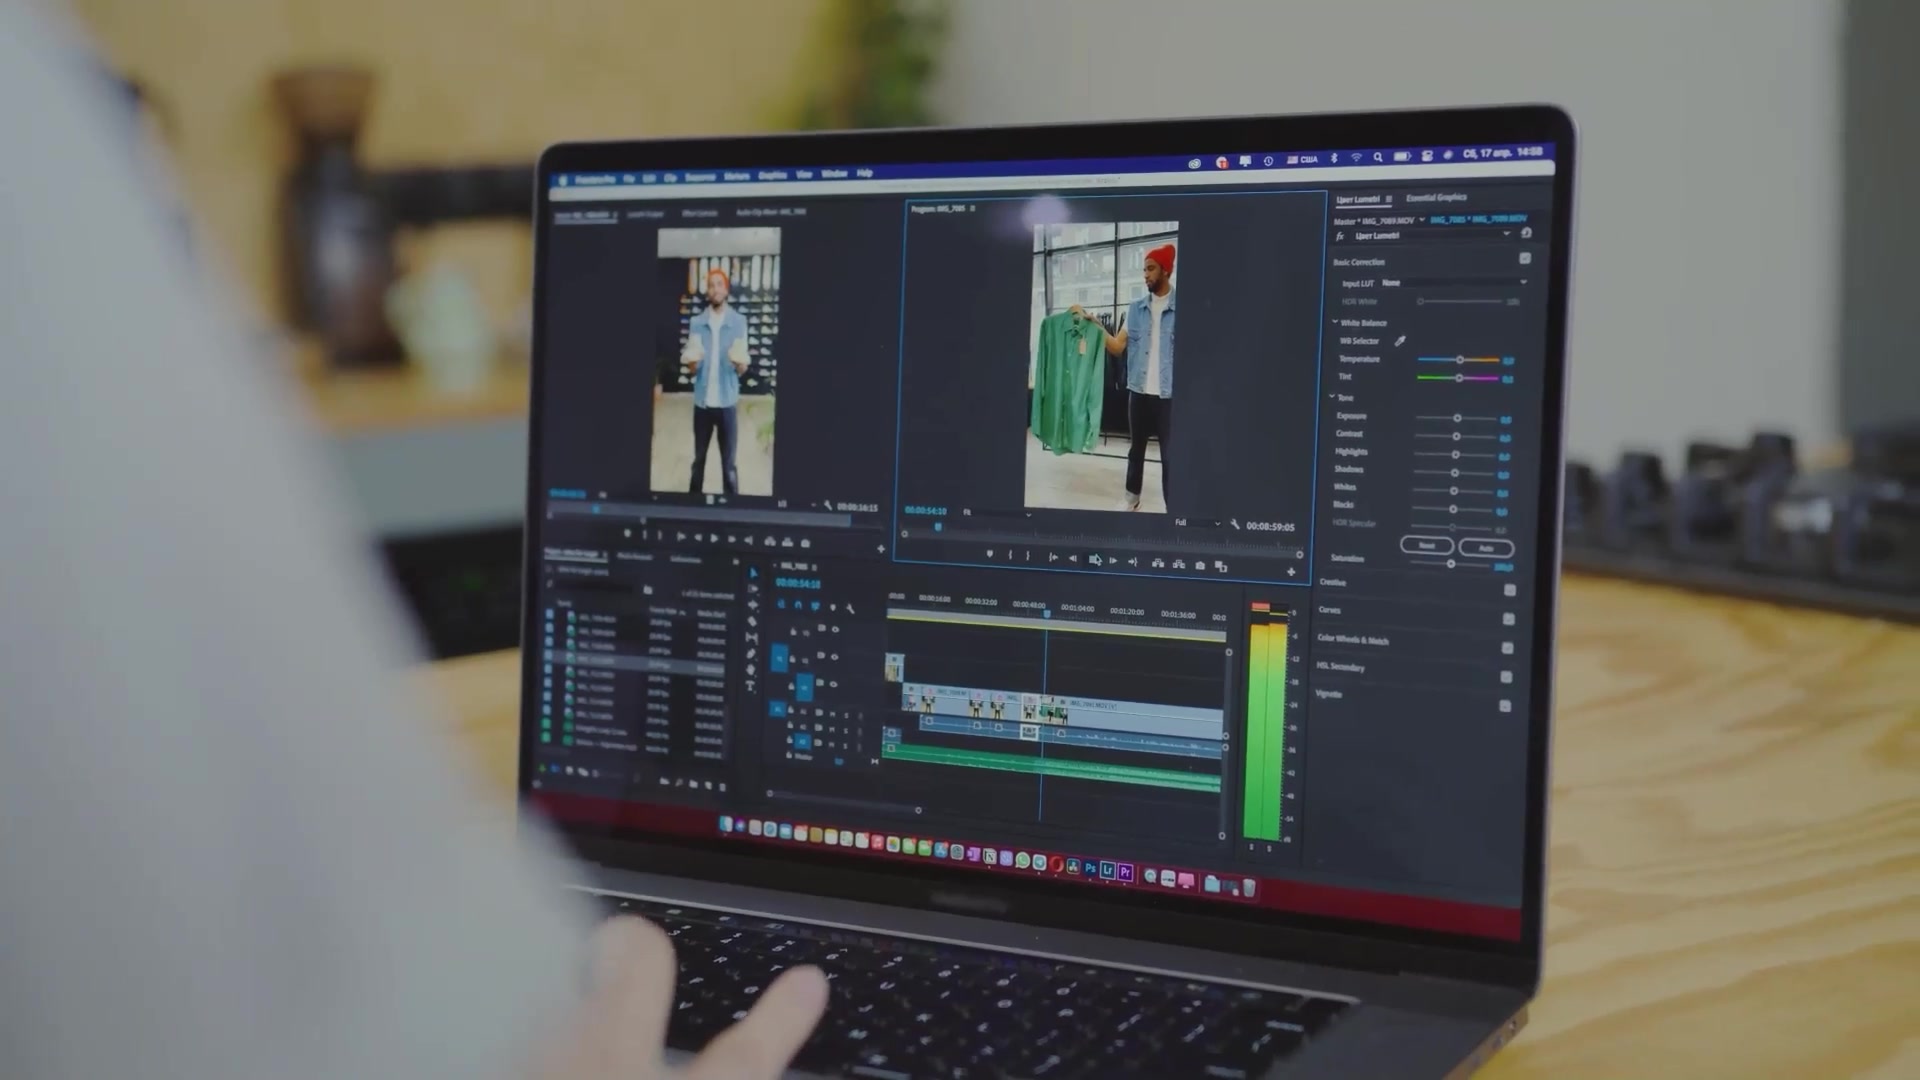1920x1080 pixels.
Task: Click the Insert button in the Source monitor
Action: [x=769, y=541]
